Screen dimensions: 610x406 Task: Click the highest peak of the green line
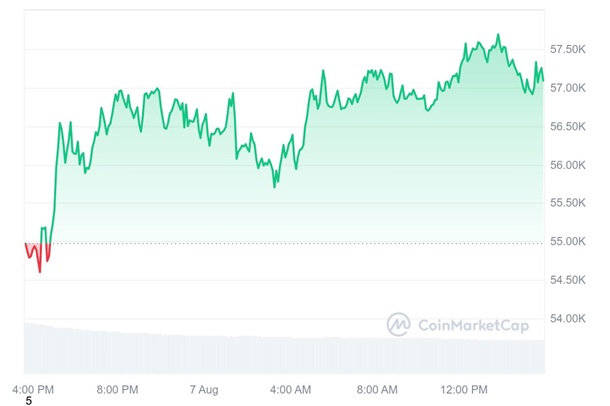pos(498,36)
